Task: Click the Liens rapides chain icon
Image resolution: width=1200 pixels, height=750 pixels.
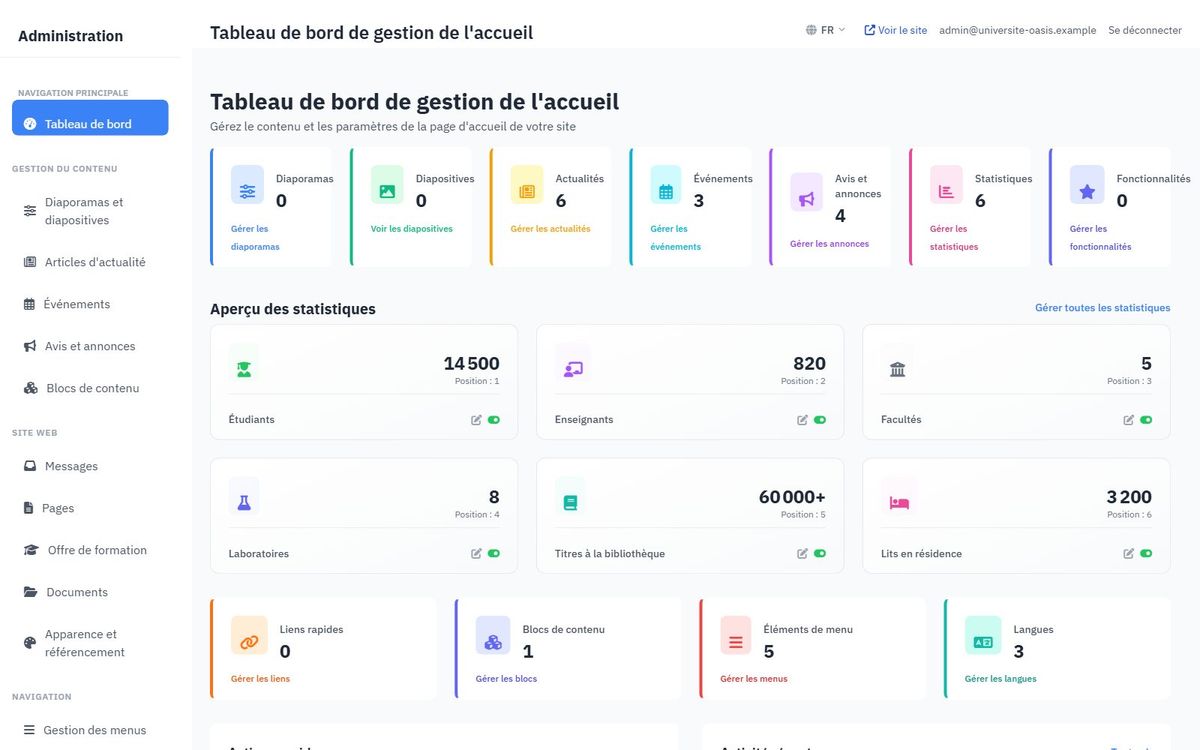Action: (x=249, y=641)
